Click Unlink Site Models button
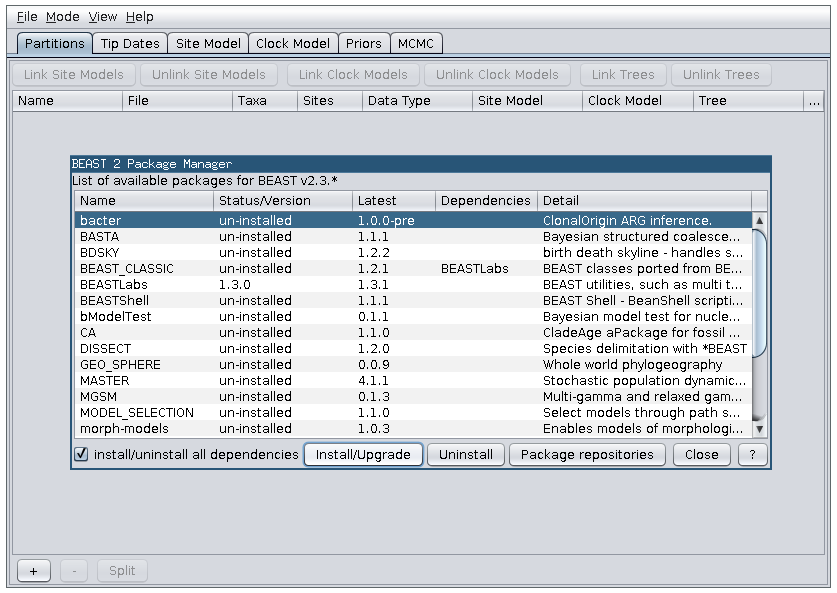The width and height of the screenshot is (837, 593). click(209, 75)
